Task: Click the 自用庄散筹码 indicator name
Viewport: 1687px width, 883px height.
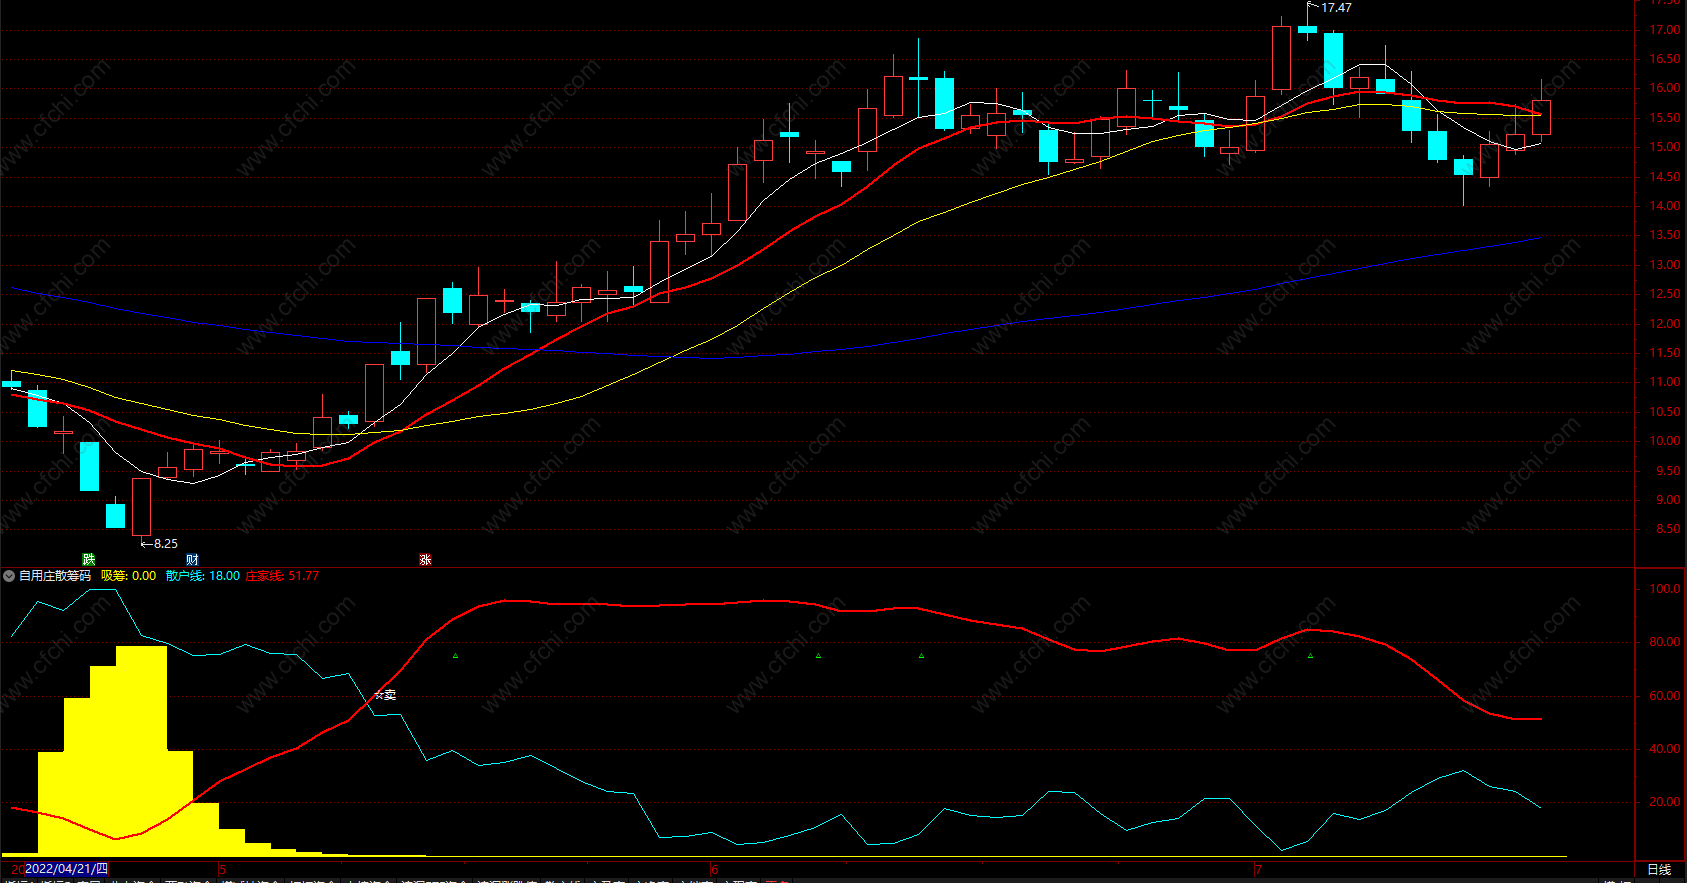Action: (55, 576)
